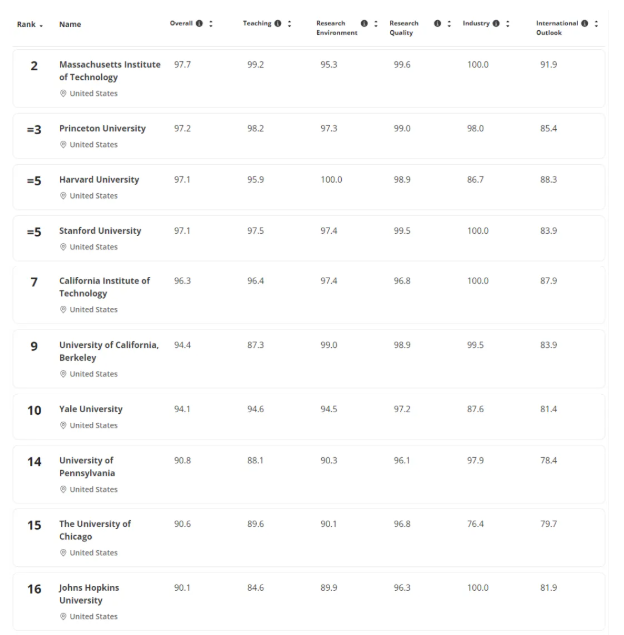The image size is (624, 635).
Task: Click location pin icon under Princeton University
Action: click(63, 145)
